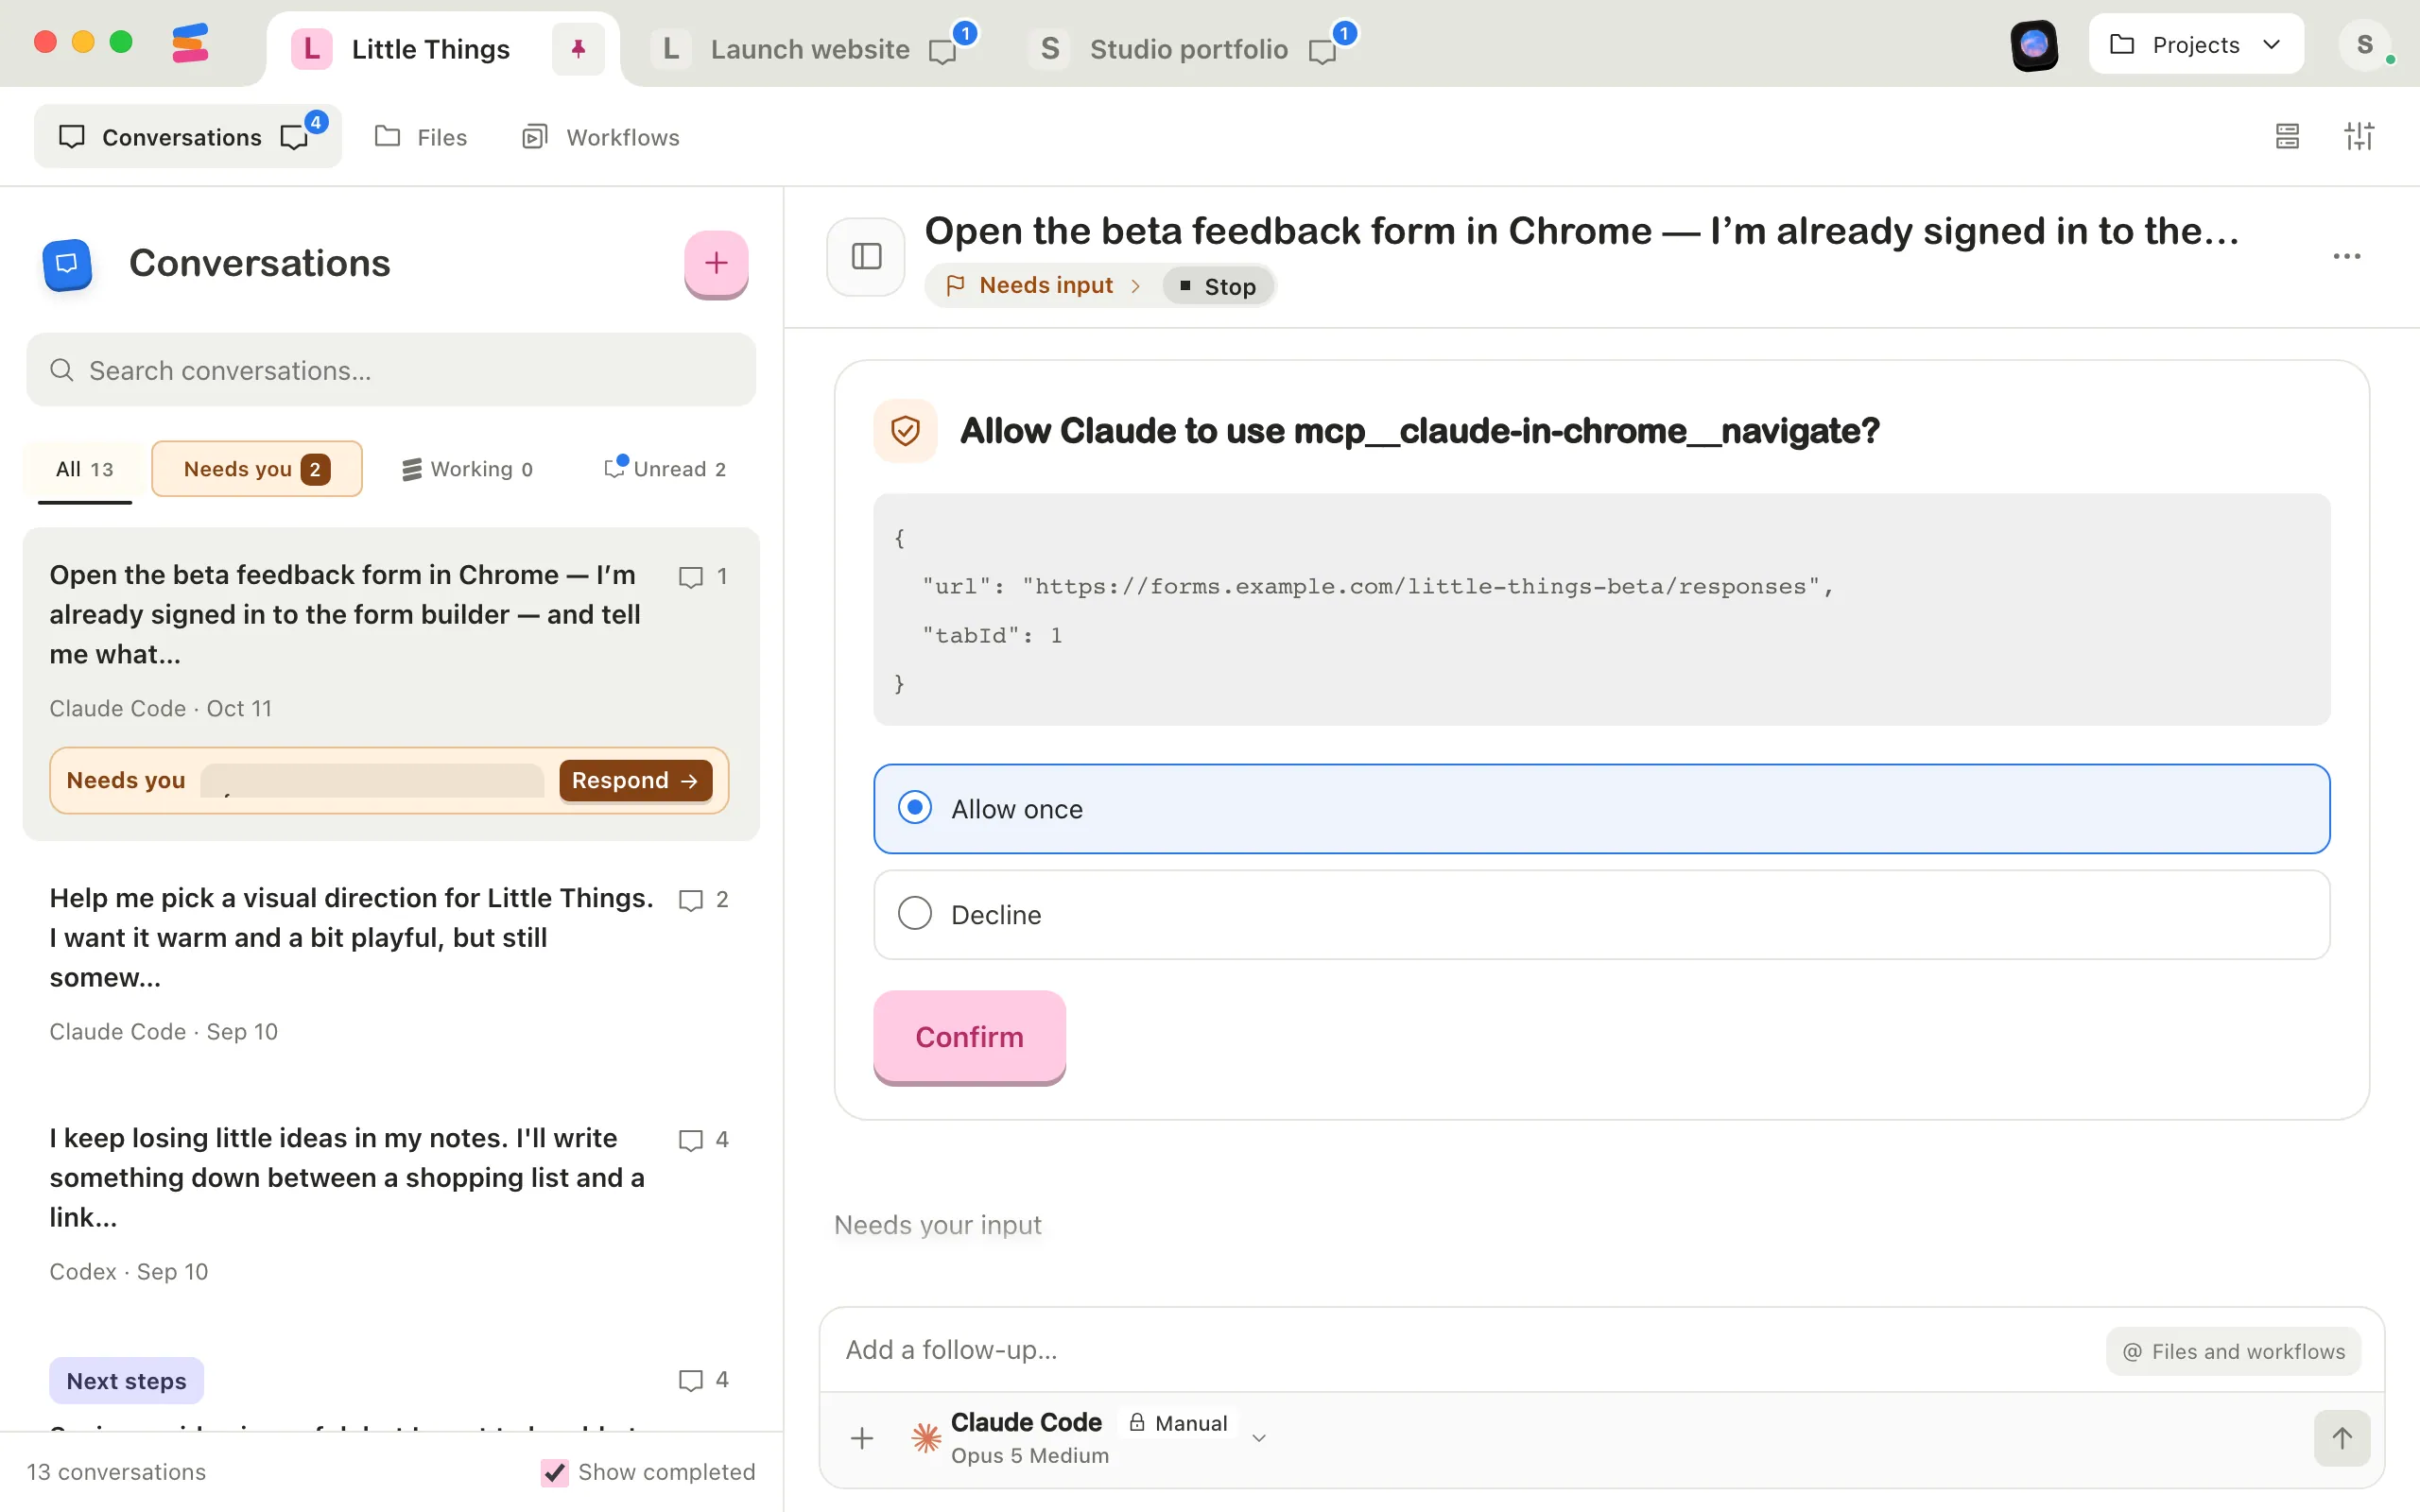Screen dimensions: 2420x1512
Task: Filter by the Working tab
Action: click(x=468, y=469)
